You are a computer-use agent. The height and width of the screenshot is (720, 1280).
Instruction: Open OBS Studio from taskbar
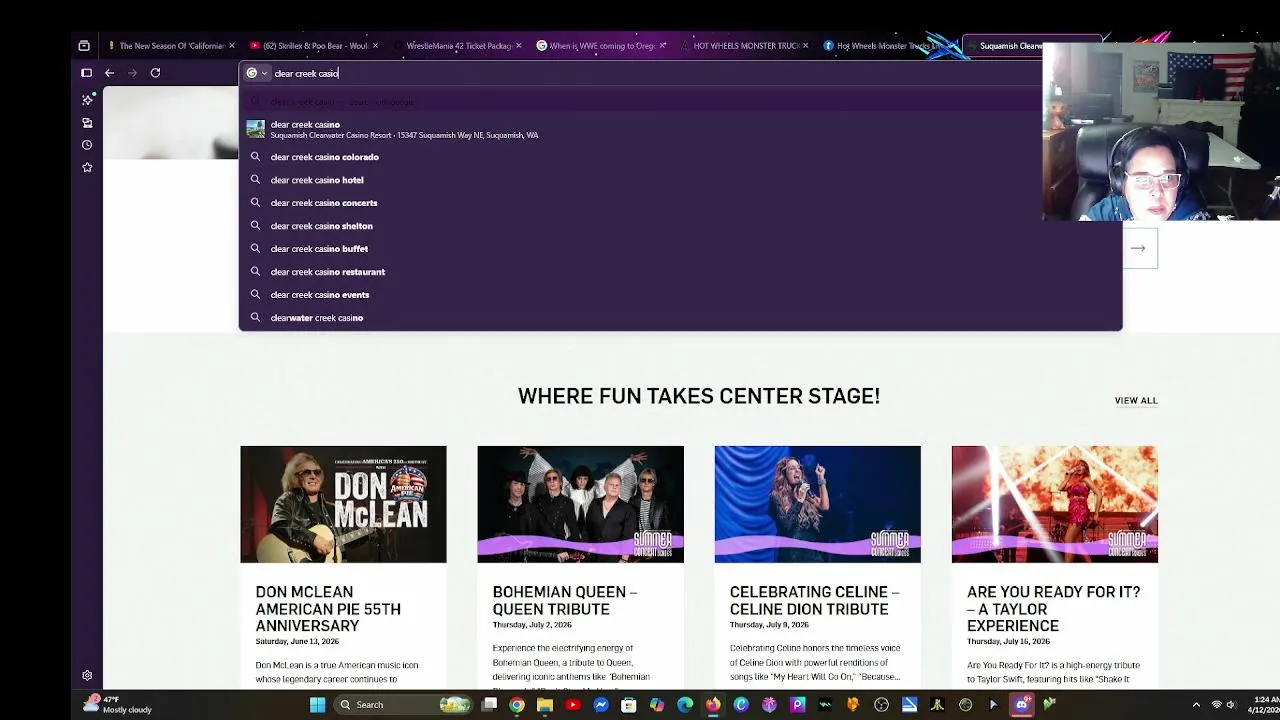click(881, 705)
